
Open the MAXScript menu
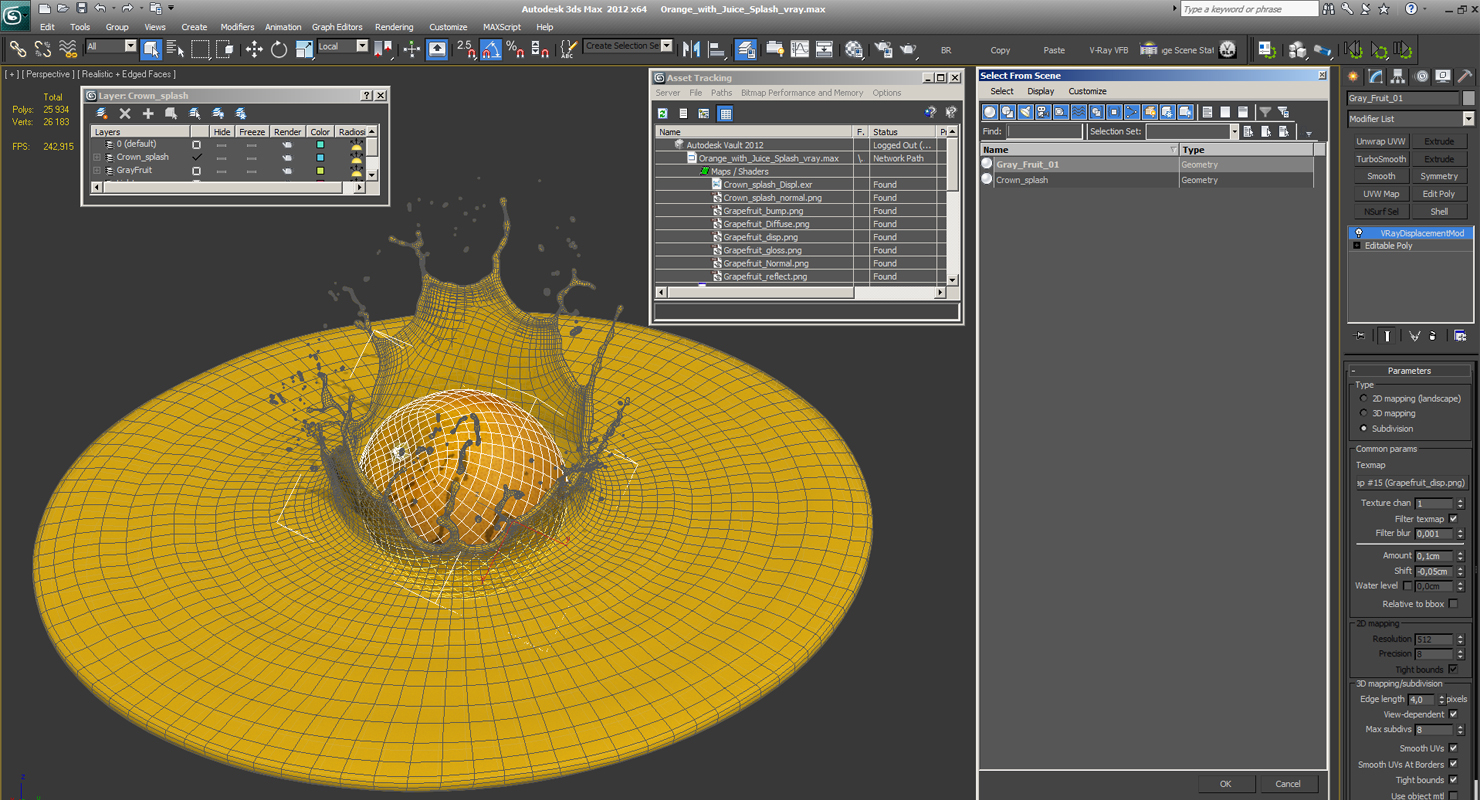(502, 27)
